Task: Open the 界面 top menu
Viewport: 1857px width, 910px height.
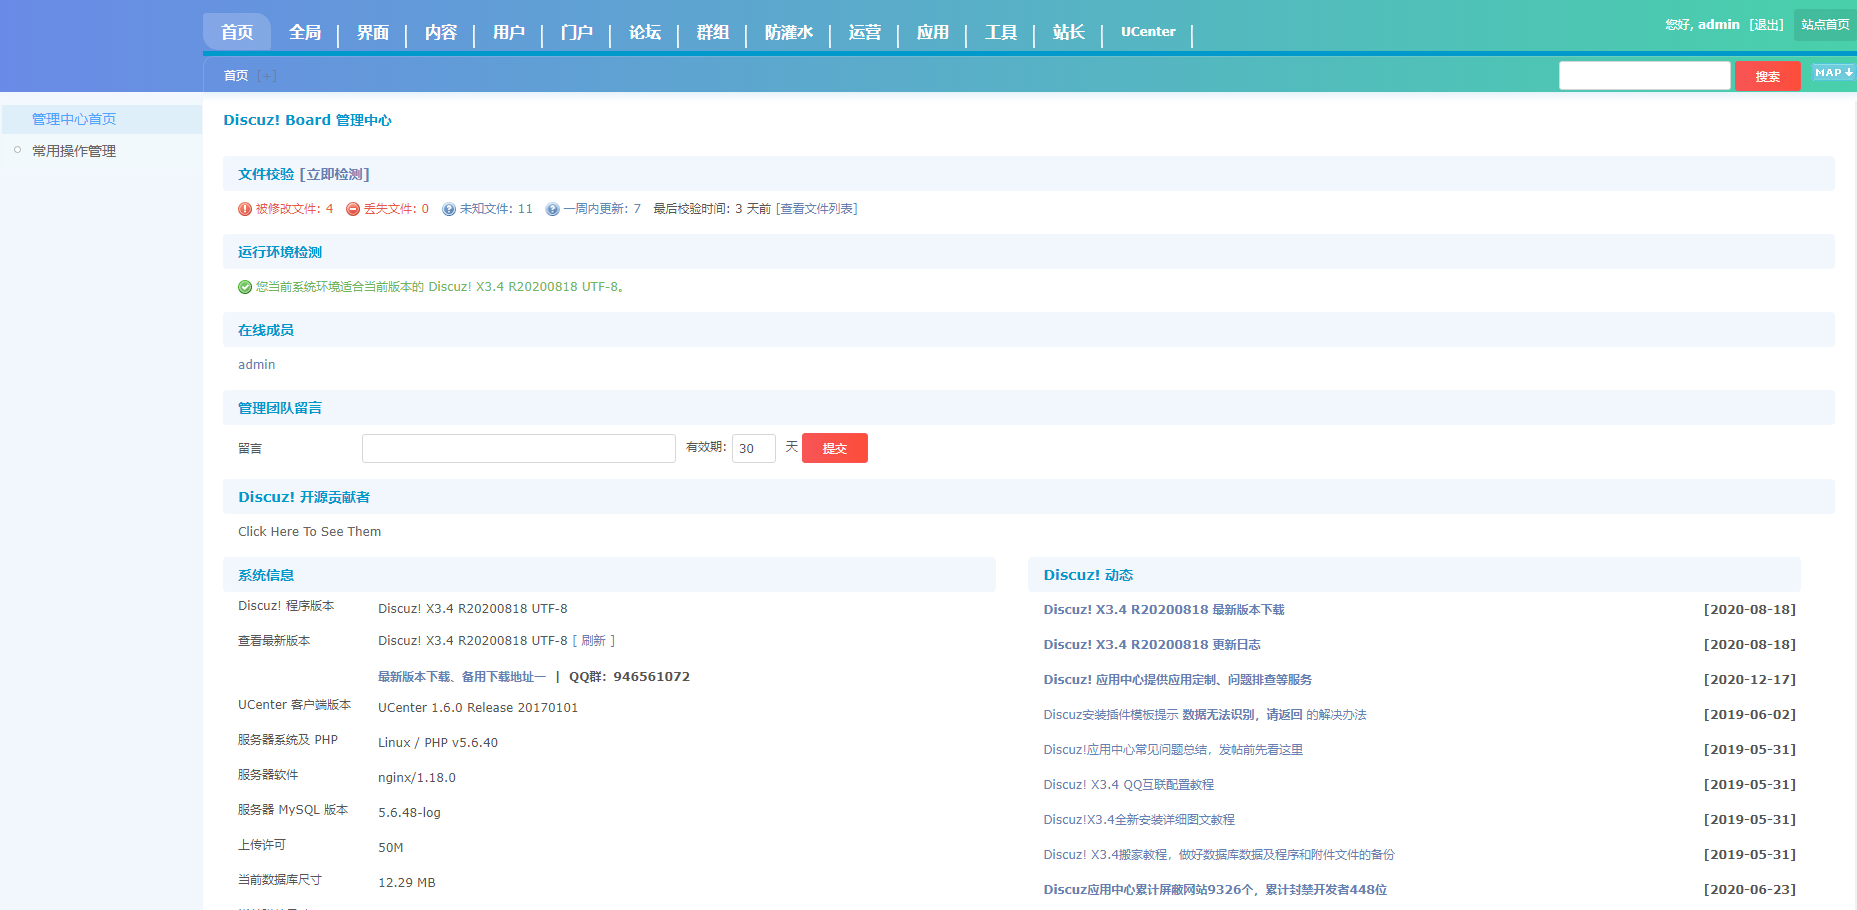Action: pyautogui.click(x=373, y=32)
